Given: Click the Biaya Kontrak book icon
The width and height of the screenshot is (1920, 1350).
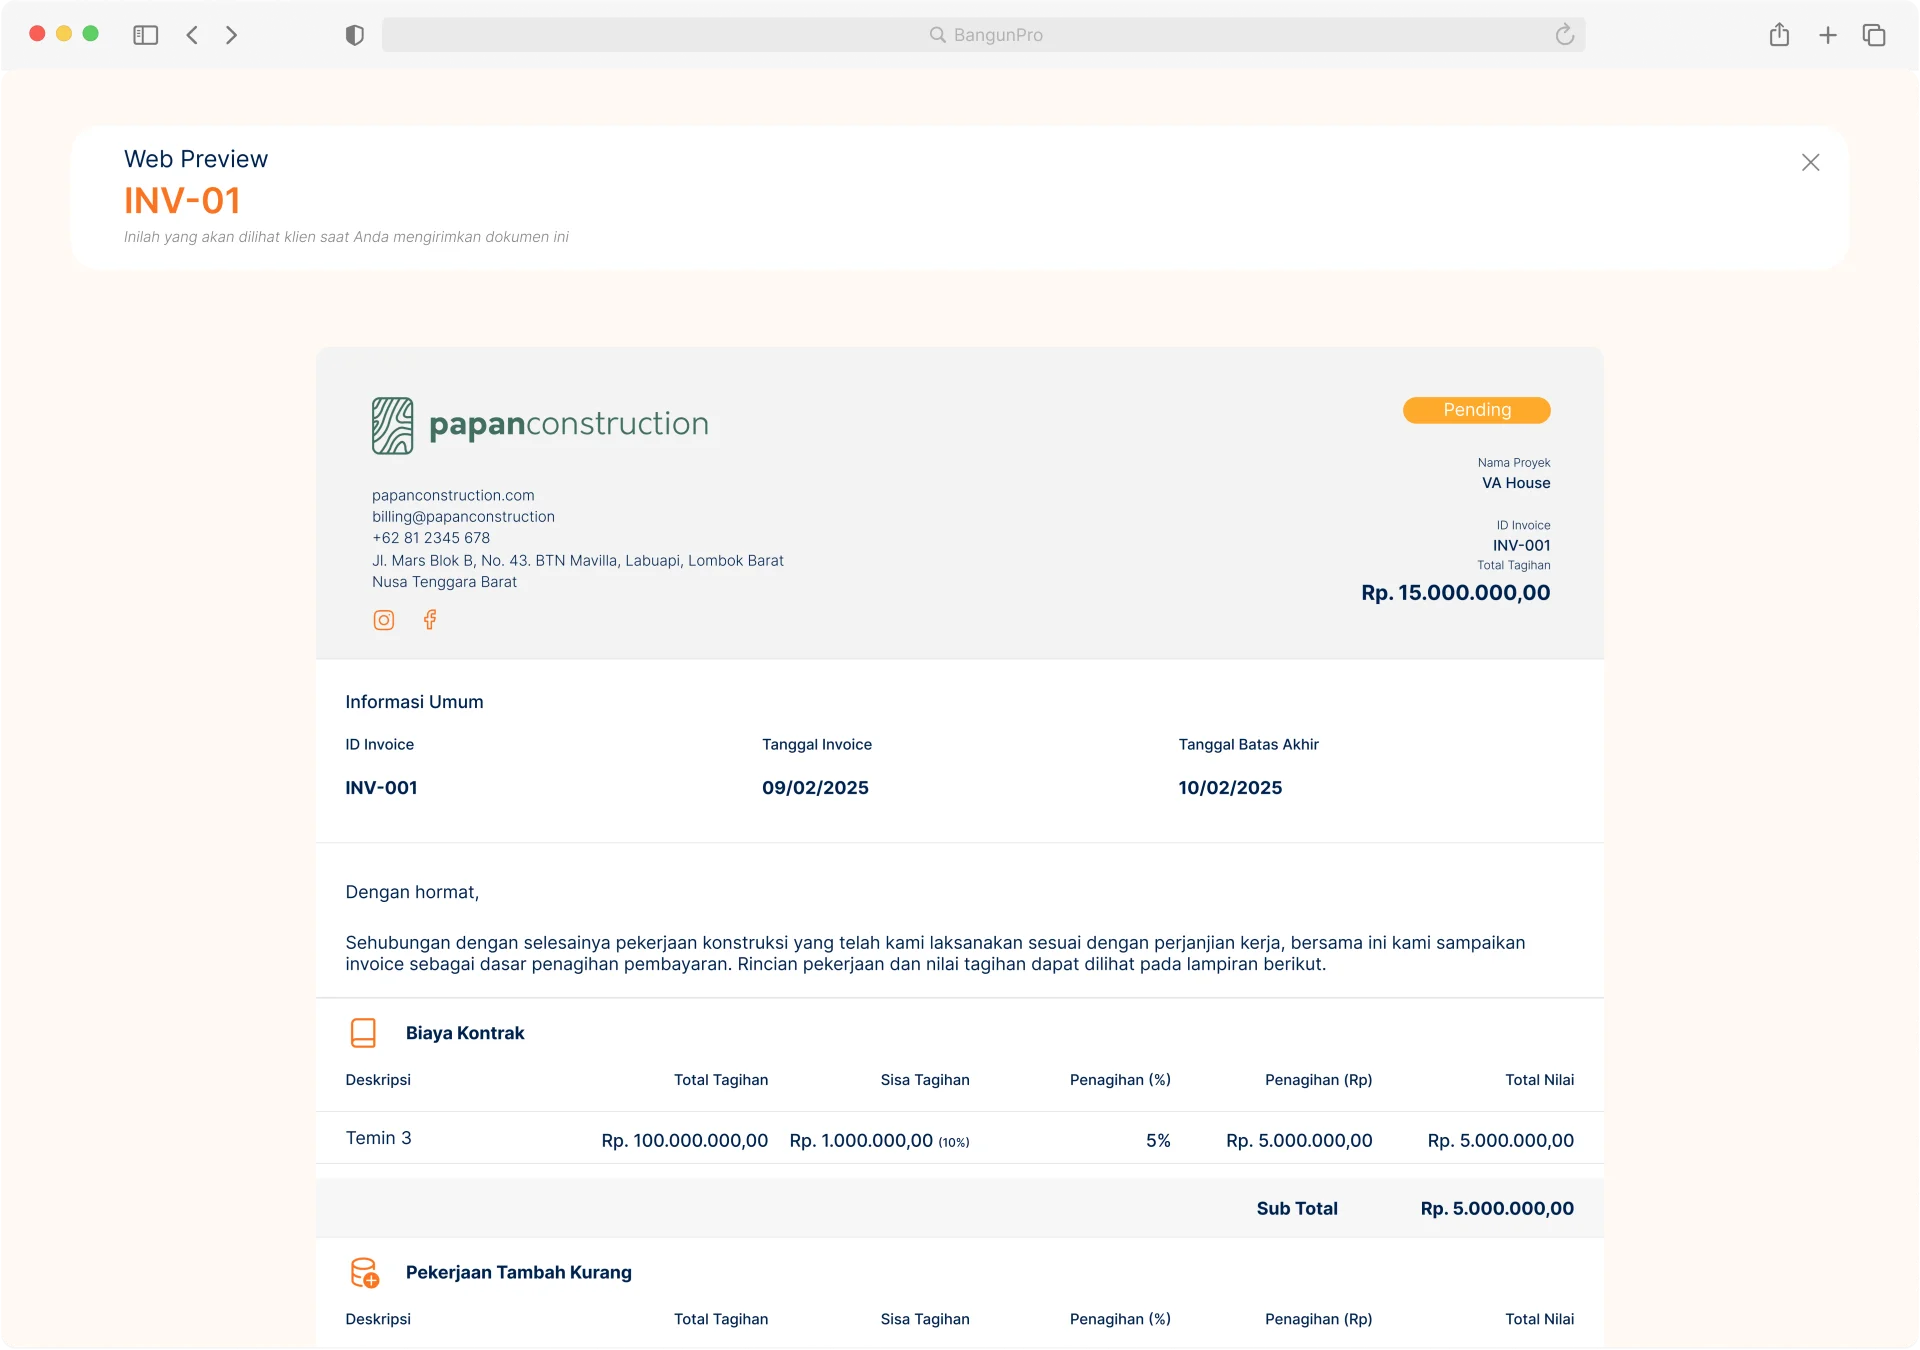Looking at the screenshot, I should point(363,1033).
